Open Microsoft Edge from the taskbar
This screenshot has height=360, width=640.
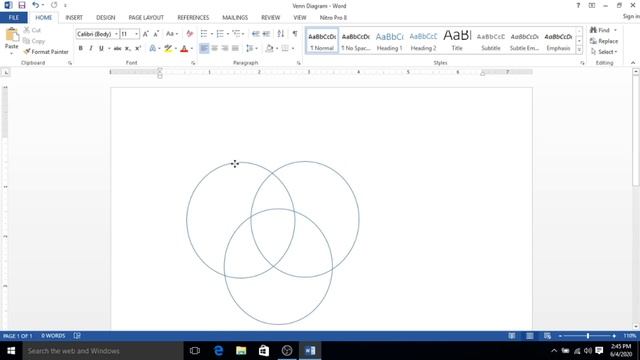pyautogui.click(x=218, y=351)
